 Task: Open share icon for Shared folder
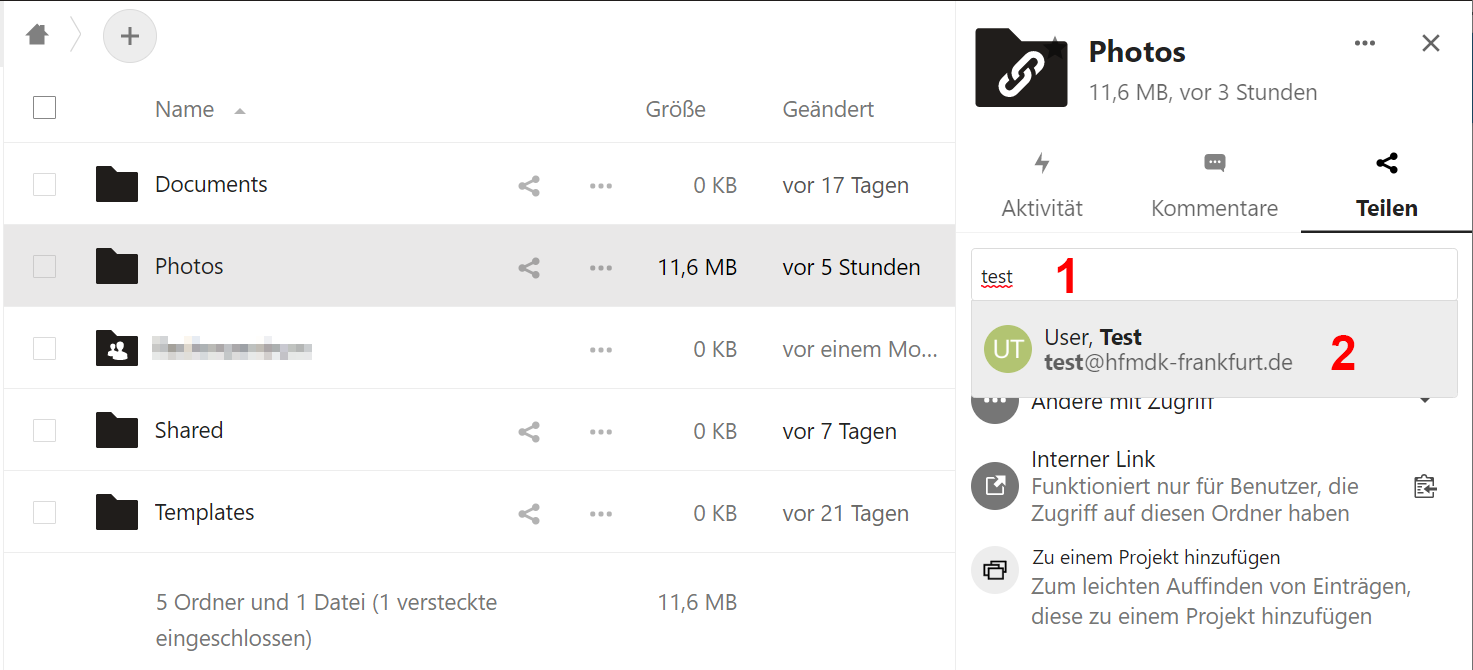pyautogui.click(x=529, y=431)
